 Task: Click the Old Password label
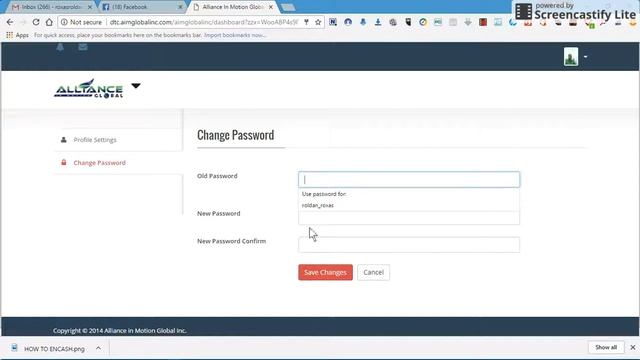point(217,176)
